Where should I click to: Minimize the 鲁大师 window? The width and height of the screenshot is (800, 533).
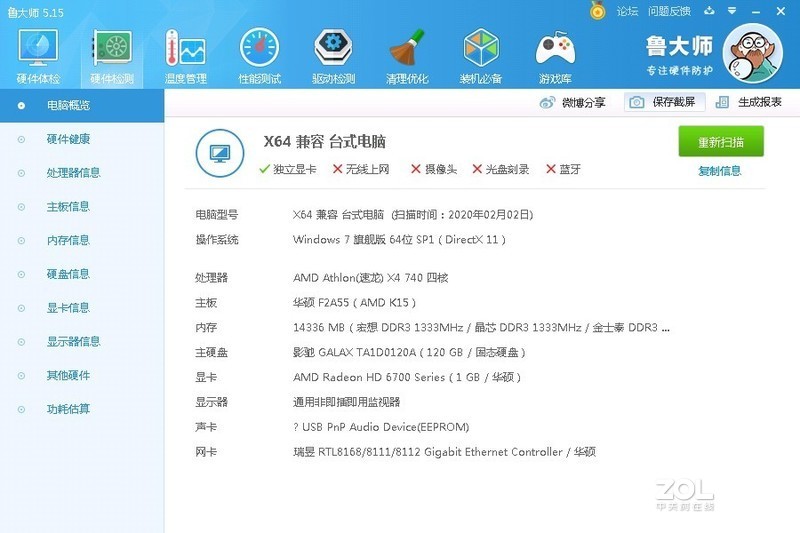pos(756,11)
